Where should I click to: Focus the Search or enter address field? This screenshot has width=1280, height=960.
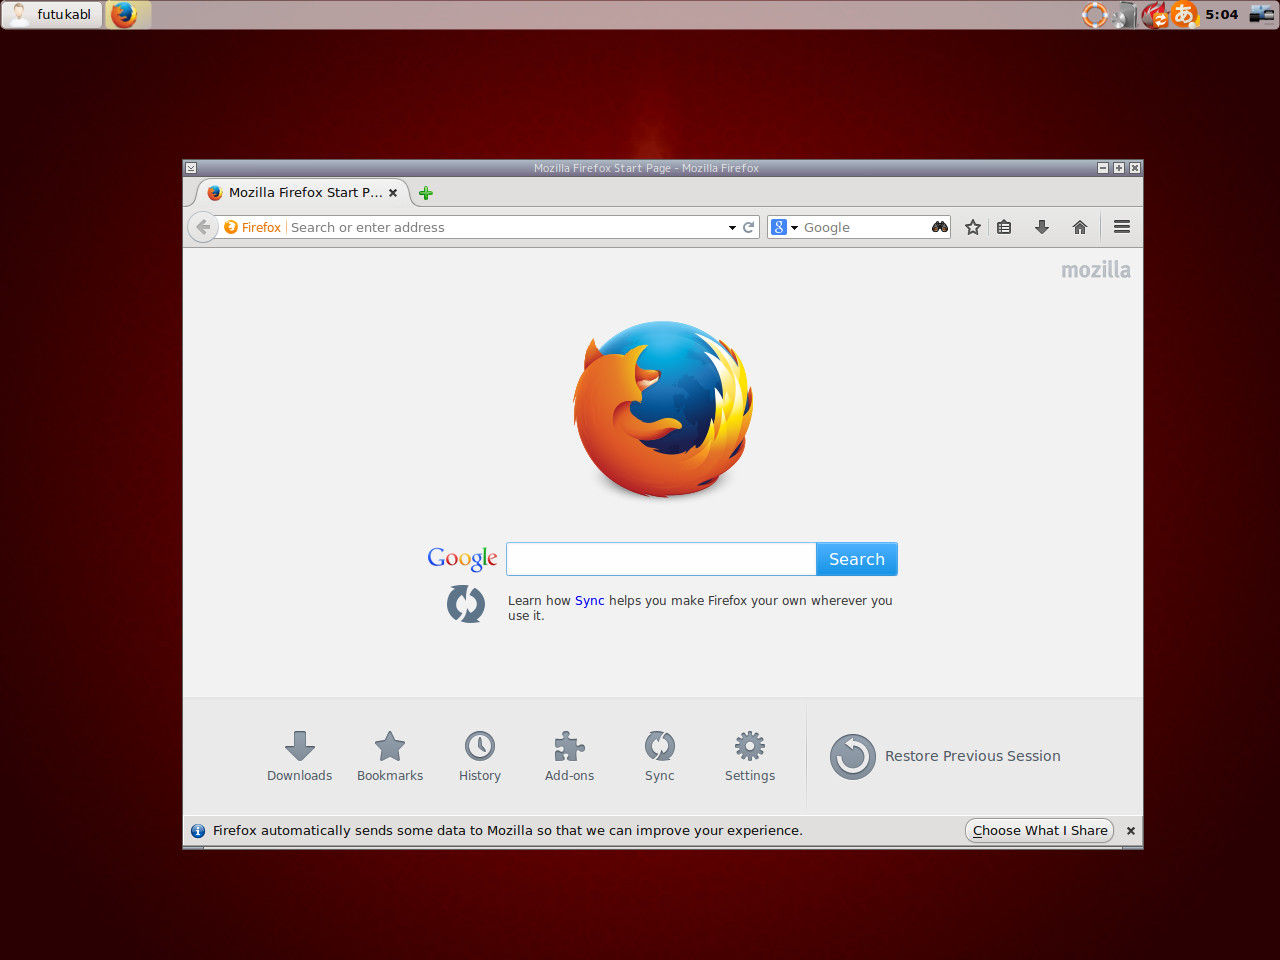click(505, 227)
